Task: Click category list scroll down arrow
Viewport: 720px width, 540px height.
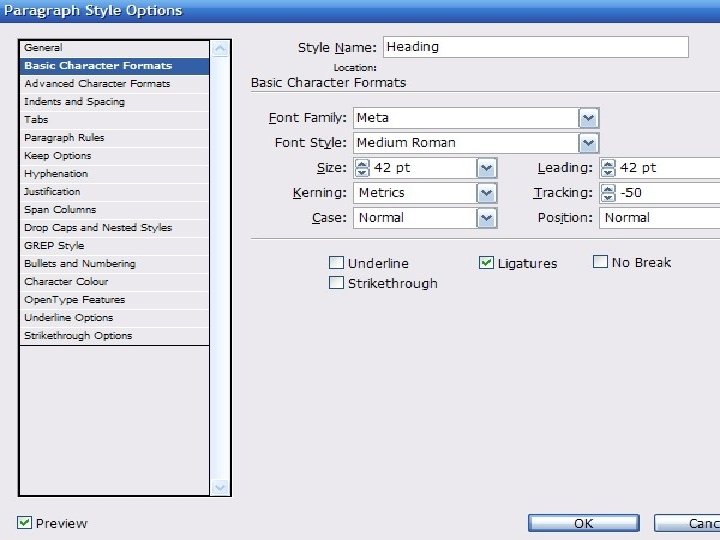Action: [220, 487]
